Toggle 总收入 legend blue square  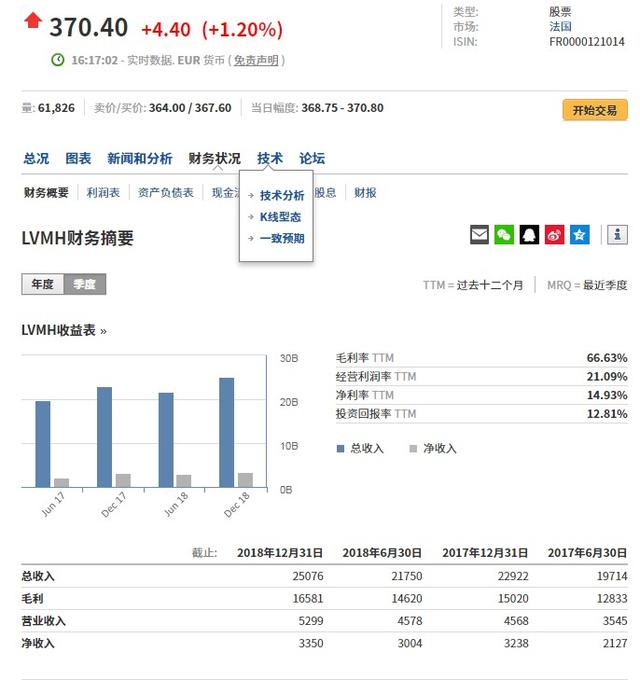[340, 448]
